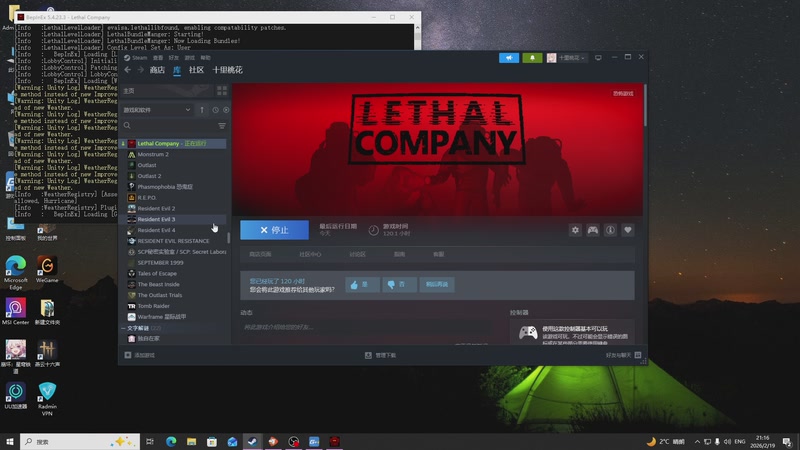Viewport: 800px width, 450px height.
Task: Open Radmin VPN desktop shortcut
Action: click(47, 399)
